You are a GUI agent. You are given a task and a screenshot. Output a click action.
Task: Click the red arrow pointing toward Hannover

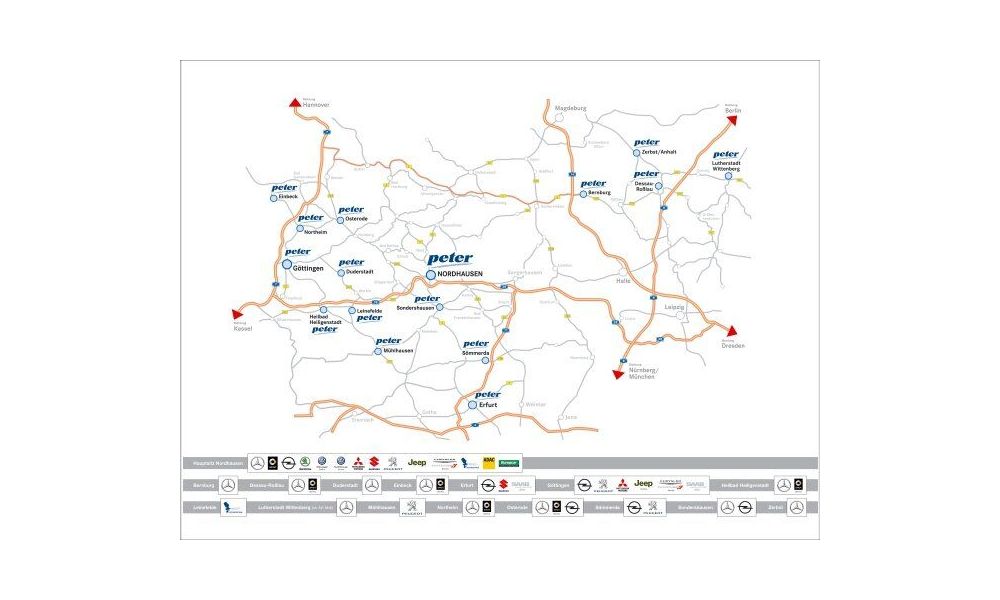[x=294, y=101]
